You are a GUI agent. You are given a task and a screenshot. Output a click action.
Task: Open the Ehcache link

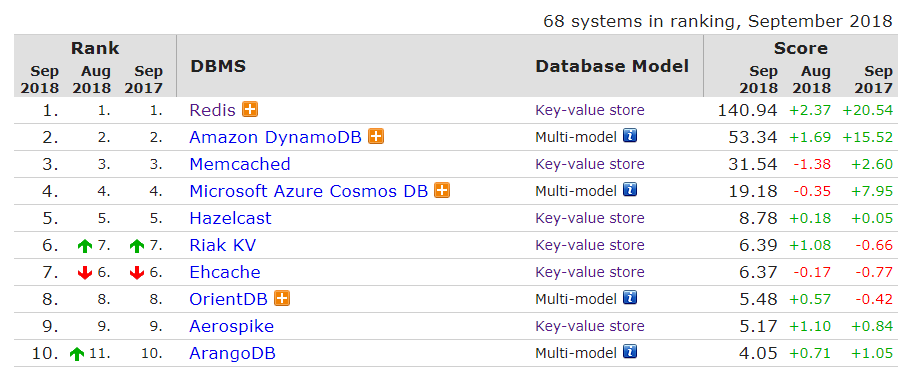click(225, 272)
